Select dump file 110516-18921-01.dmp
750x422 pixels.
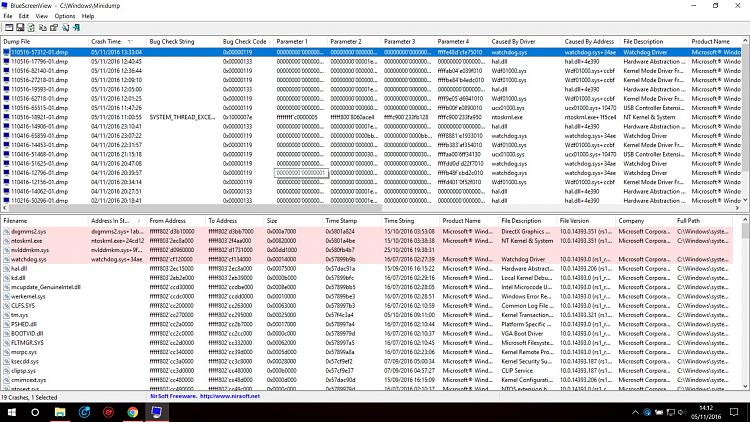(x=40, y=117)
